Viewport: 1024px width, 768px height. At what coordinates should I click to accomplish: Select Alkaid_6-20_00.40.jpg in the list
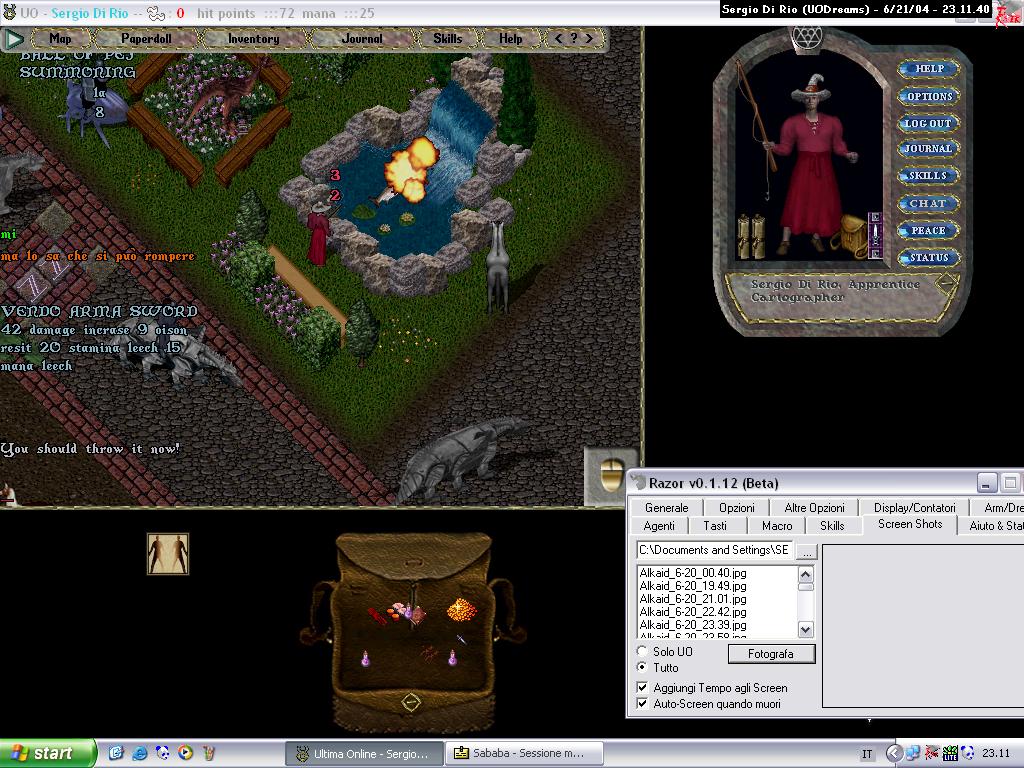[x=693, y=573]
